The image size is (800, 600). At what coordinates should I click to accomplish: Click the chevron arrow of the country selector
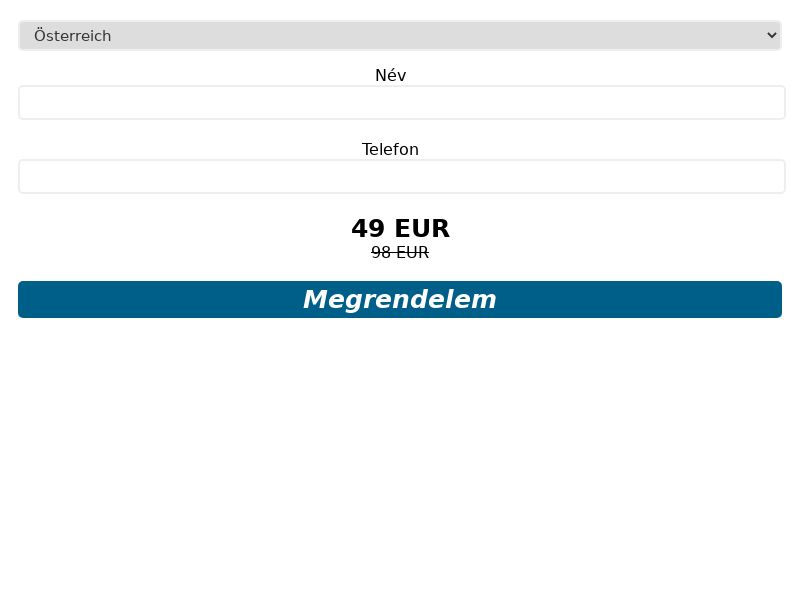771,35
